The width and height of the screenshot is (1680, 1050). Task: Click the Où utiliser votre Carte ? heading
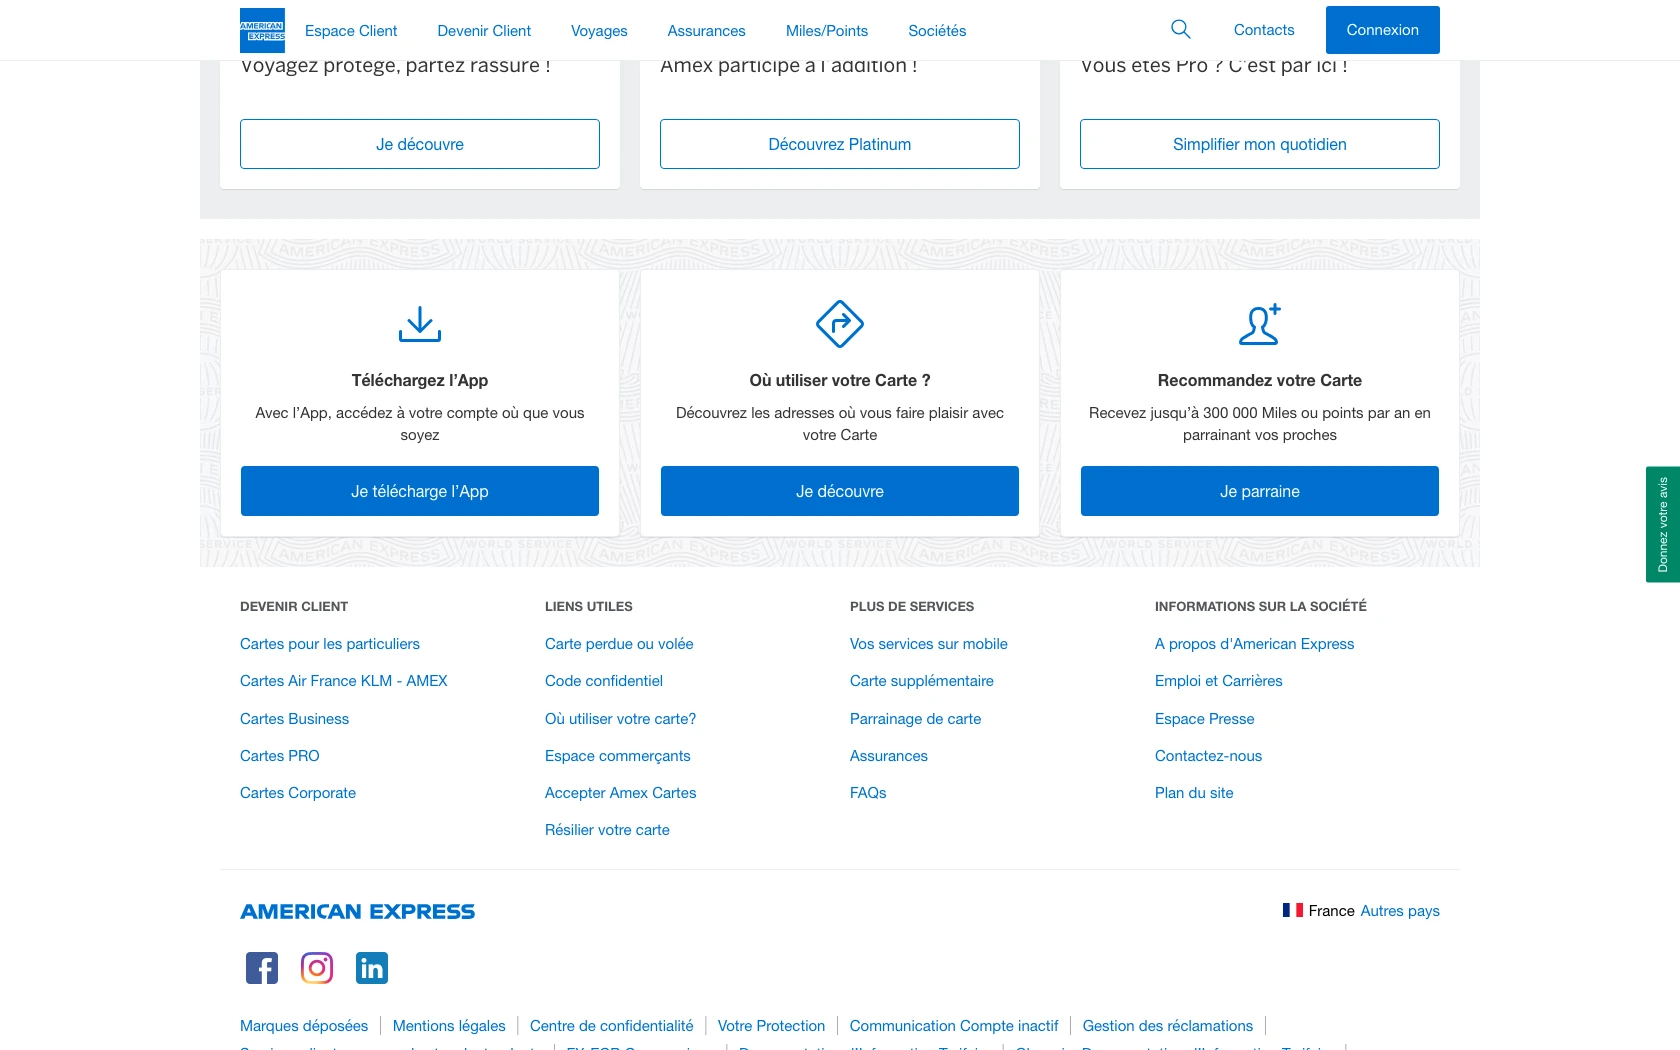(840, 380)
